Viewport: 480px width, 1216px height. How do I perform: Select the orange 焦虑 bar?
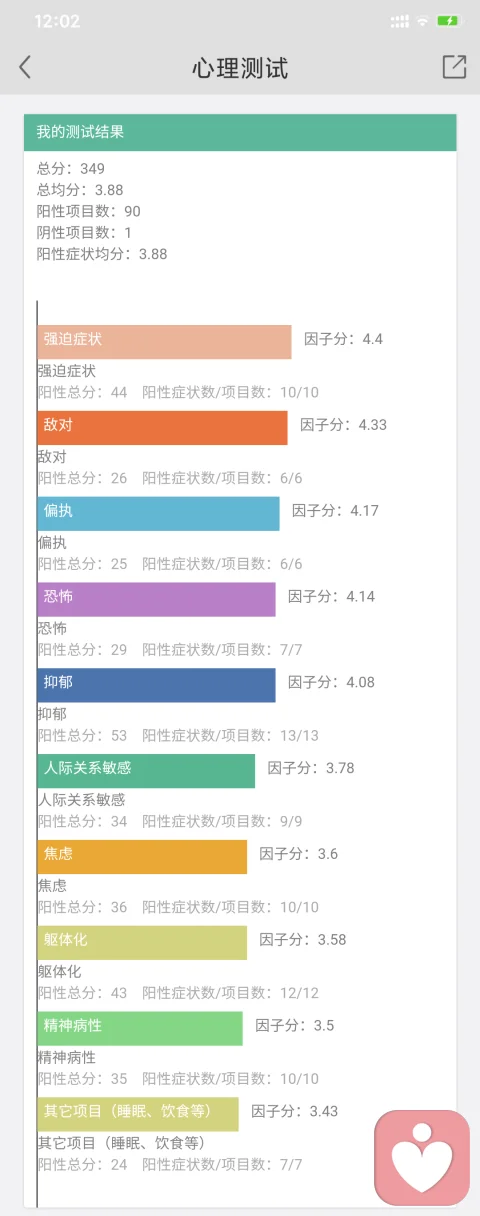pyautogui.click(x=142, y=857)
